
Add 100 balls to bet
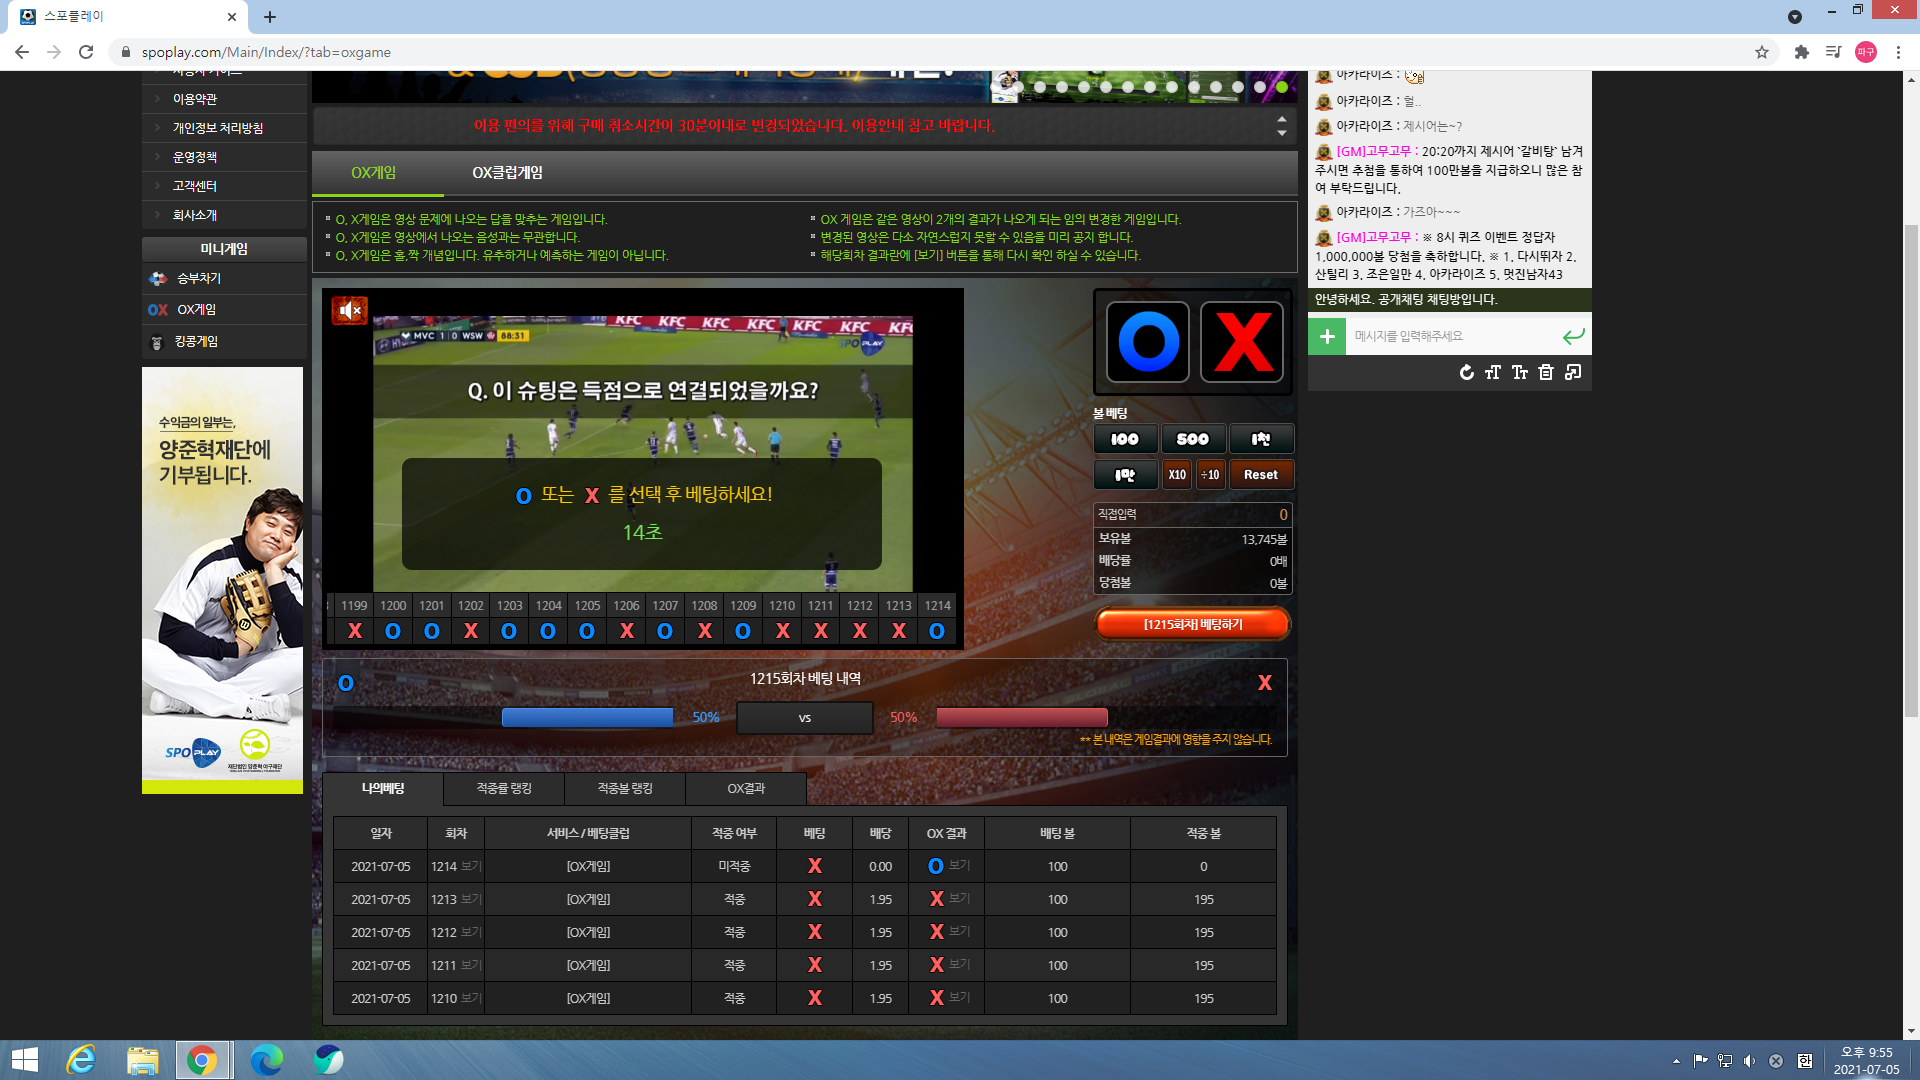tap(1125, 439)
